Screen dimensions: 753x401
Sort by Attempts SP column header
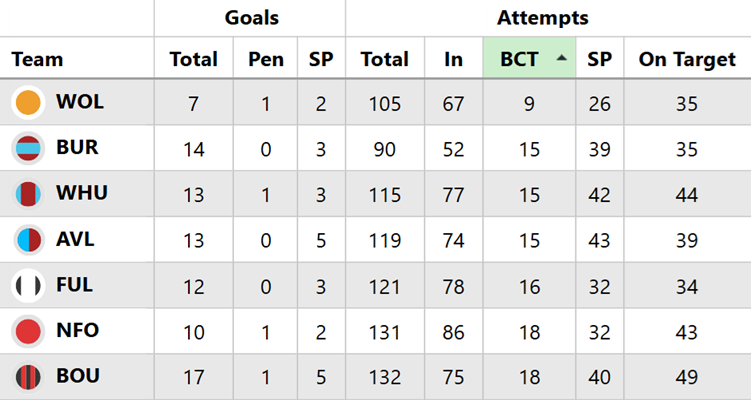coord(599,60)
